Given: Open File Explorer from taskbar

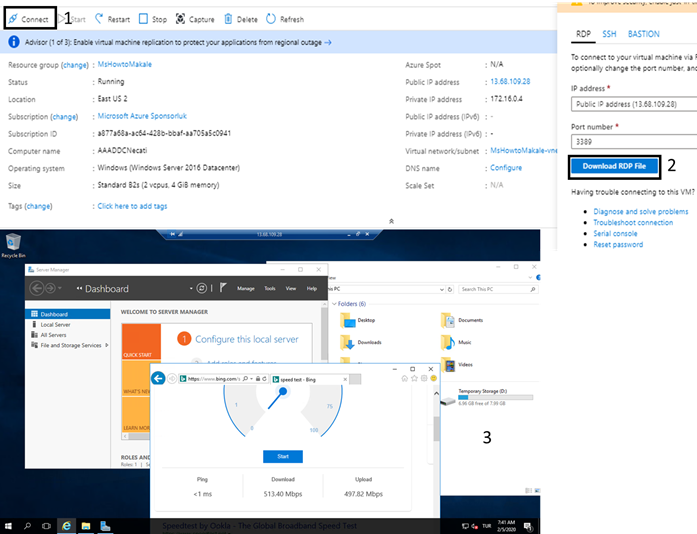Looking at the screenshot, I should (86, 526).
